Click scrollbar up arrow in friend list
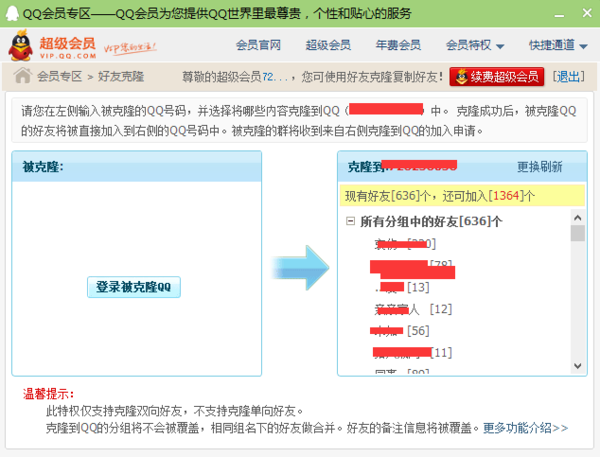 pyautogui.click(x=578, y=218)
